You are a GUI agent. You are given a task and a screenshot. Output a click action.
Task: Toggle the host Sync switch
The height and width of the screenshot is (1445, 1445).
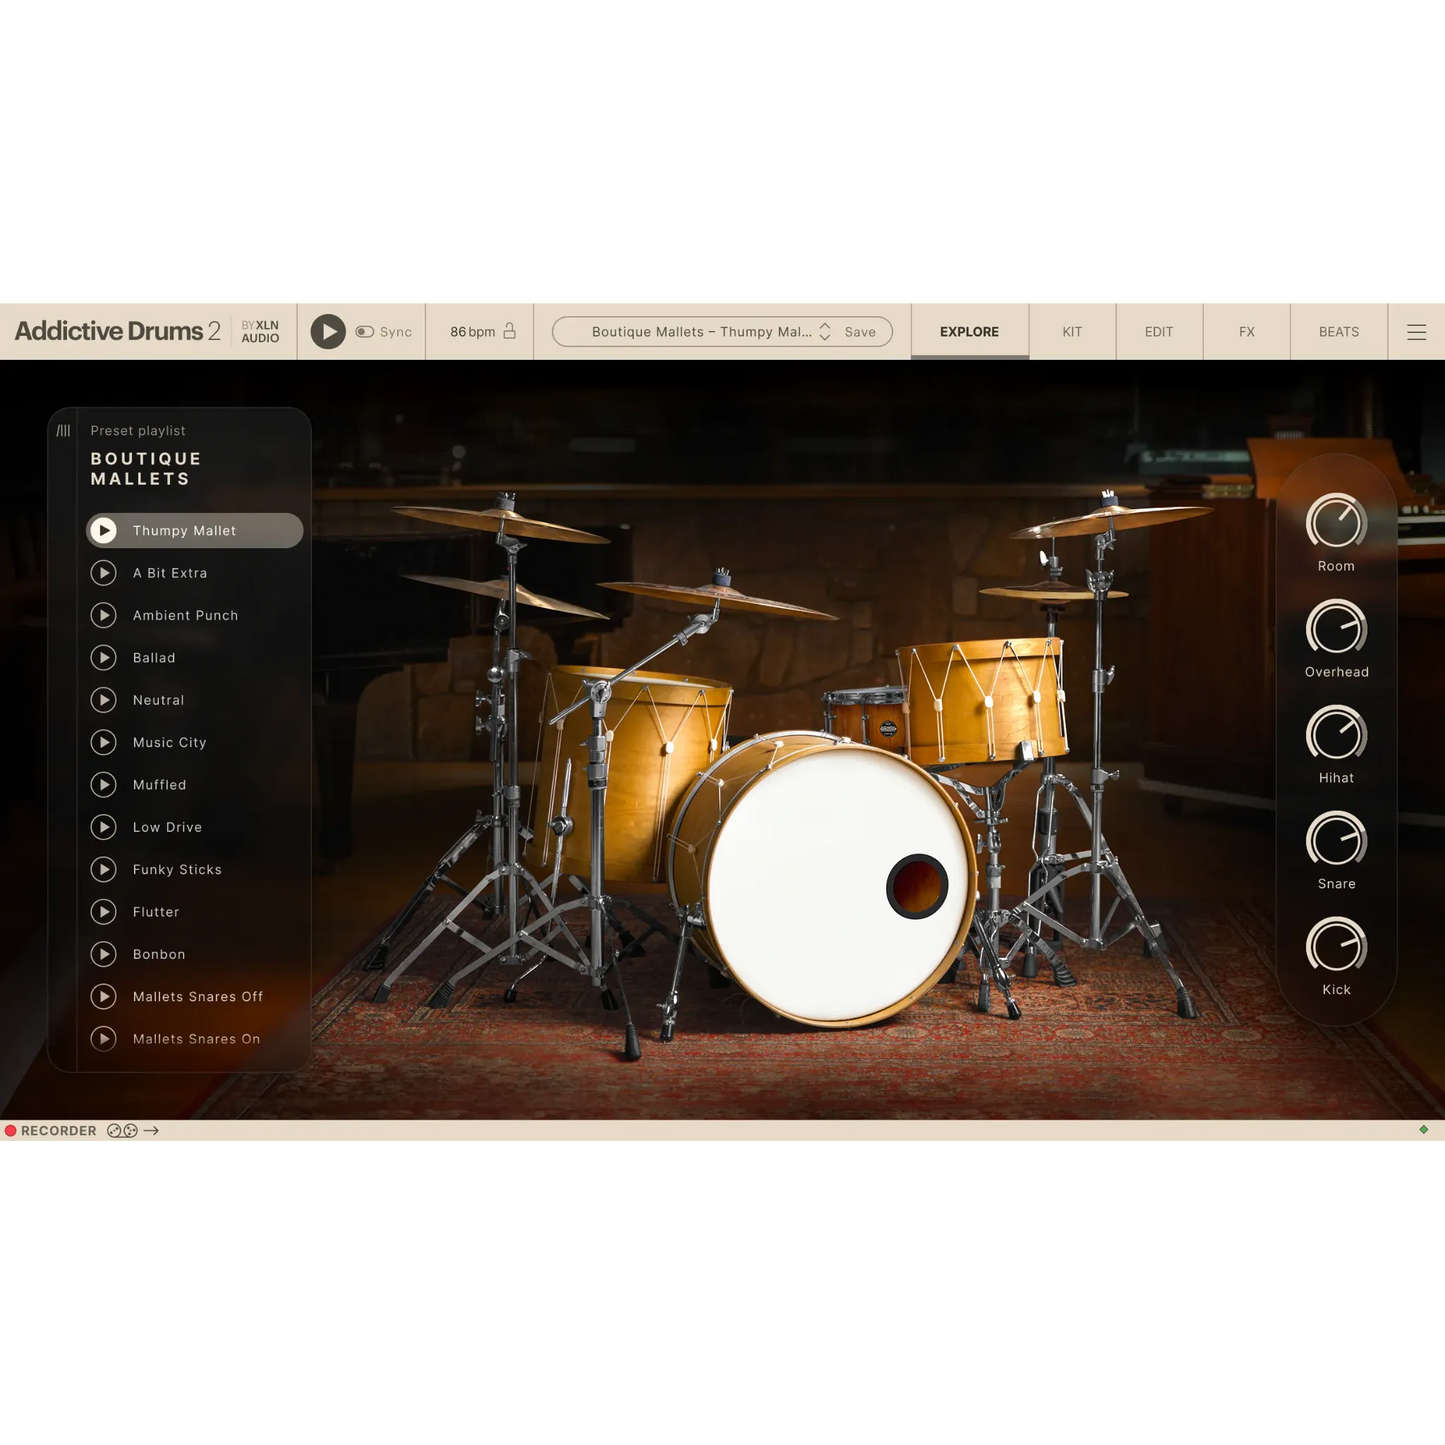pyautogui.click(x=365, y=332)
